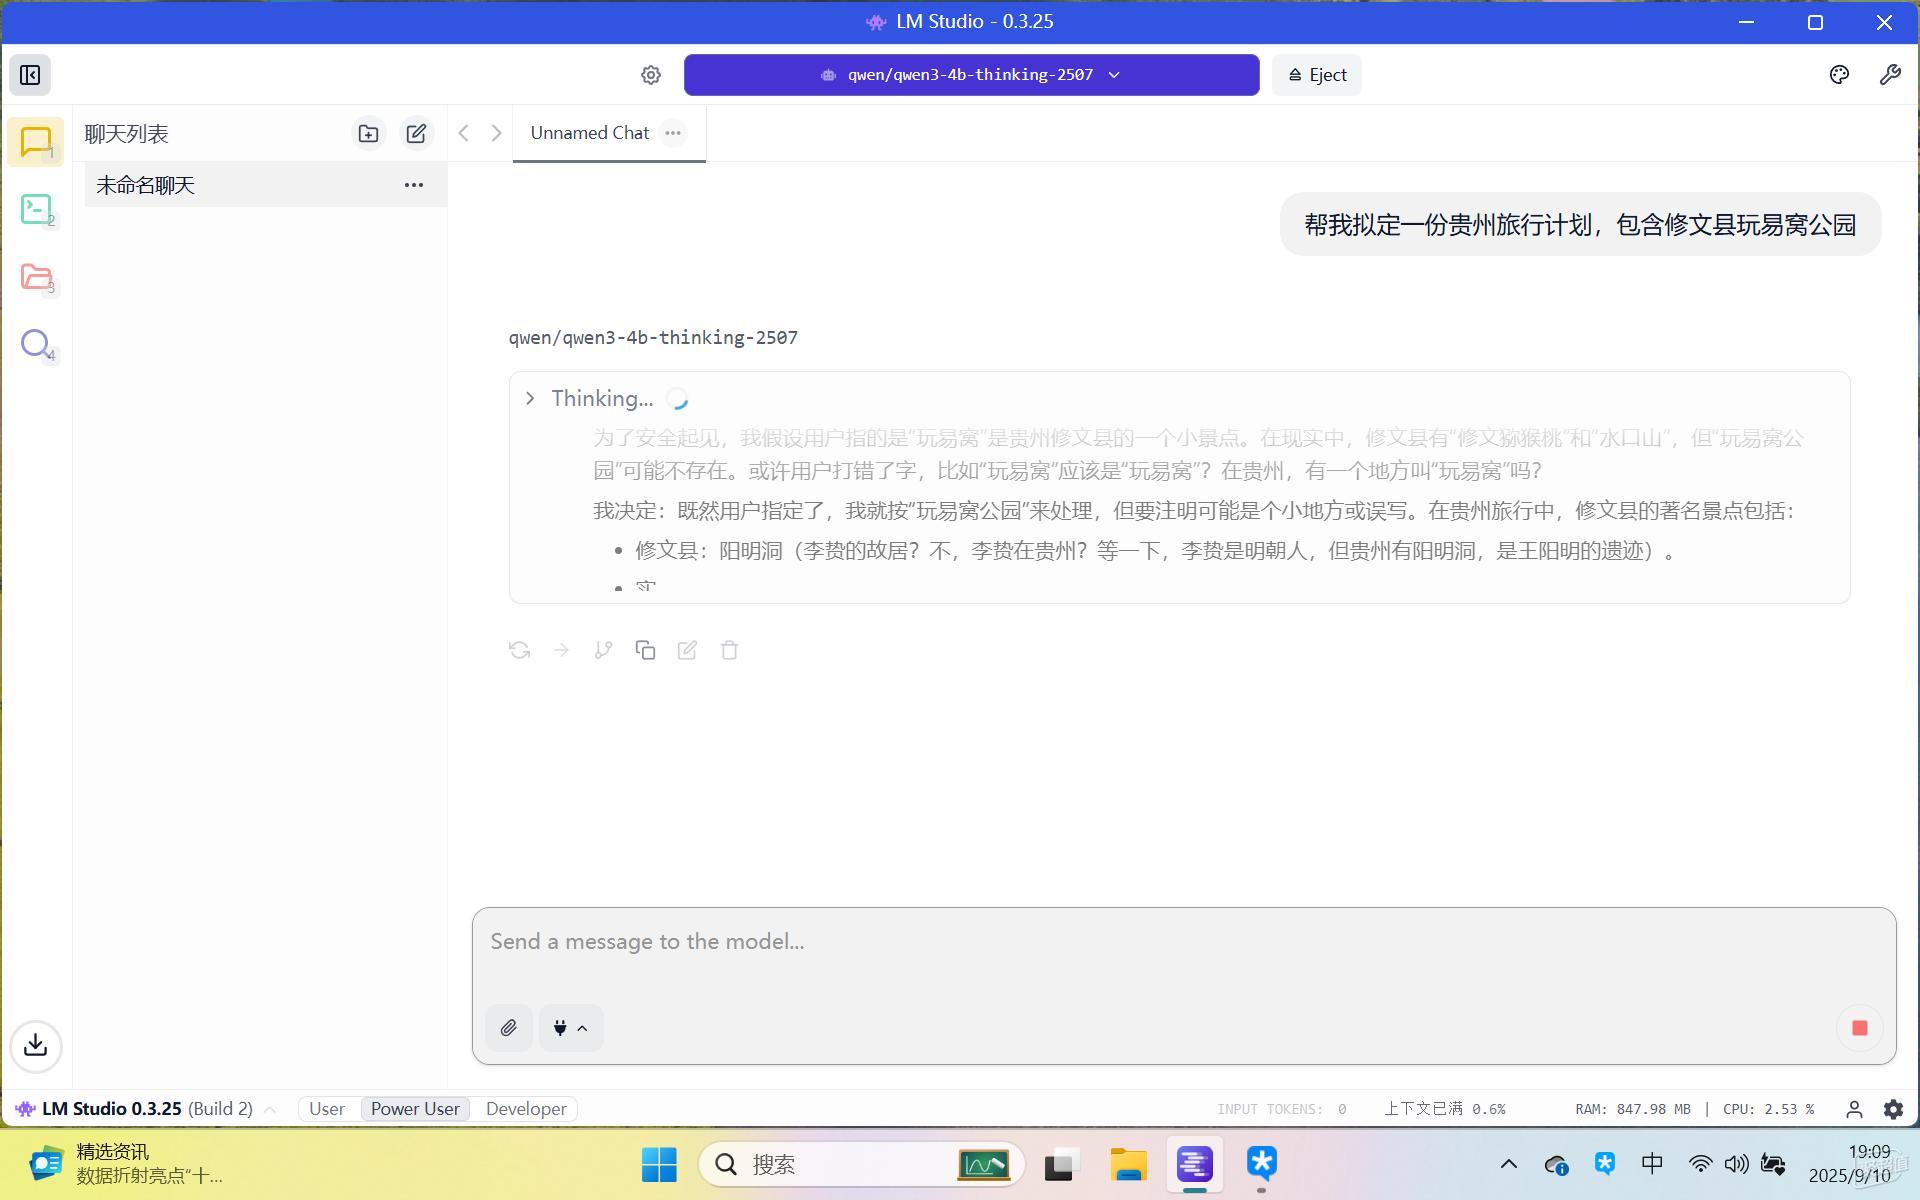
Task: Open downloads panel icon at bottom-left
Action: pyautogui.click(x=36, y=1045)
